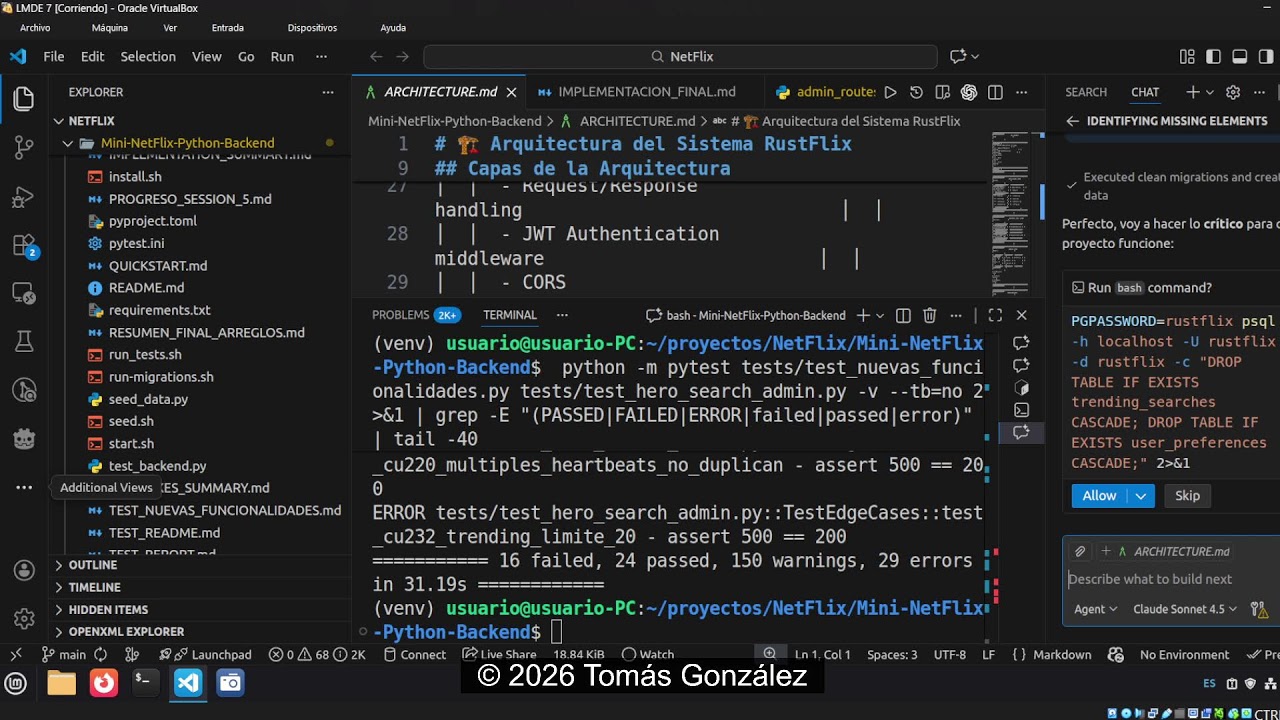Screen dimensions: 1280x720
Task: Close the terminal panel
Action: tap(1021, 315)
